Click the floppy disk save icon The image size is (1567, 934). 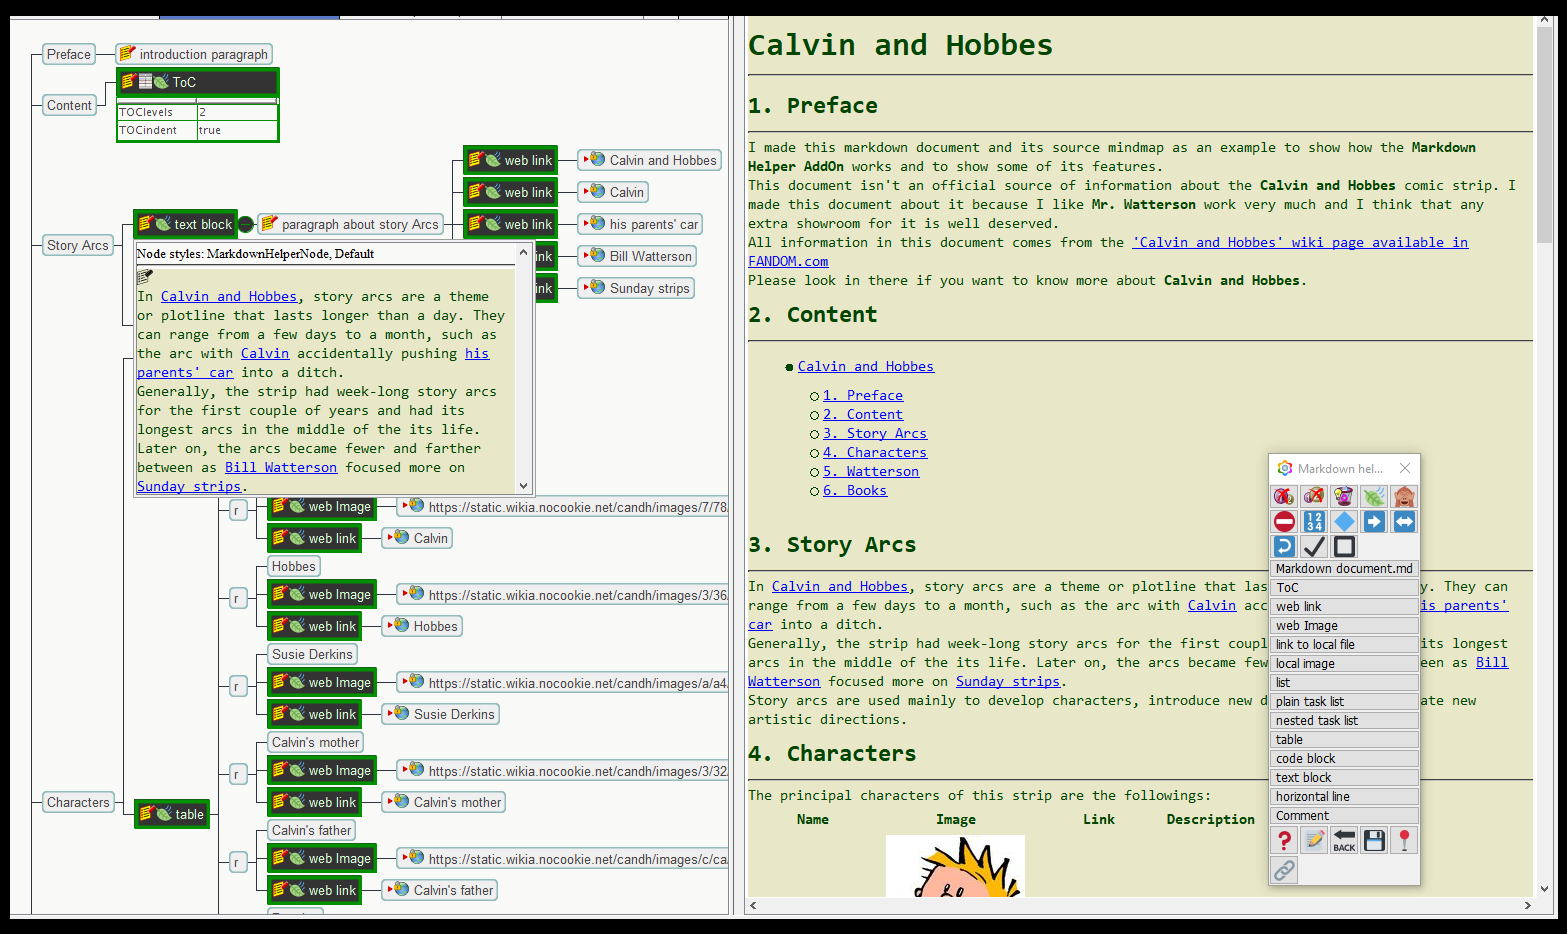coord(1374,840)
